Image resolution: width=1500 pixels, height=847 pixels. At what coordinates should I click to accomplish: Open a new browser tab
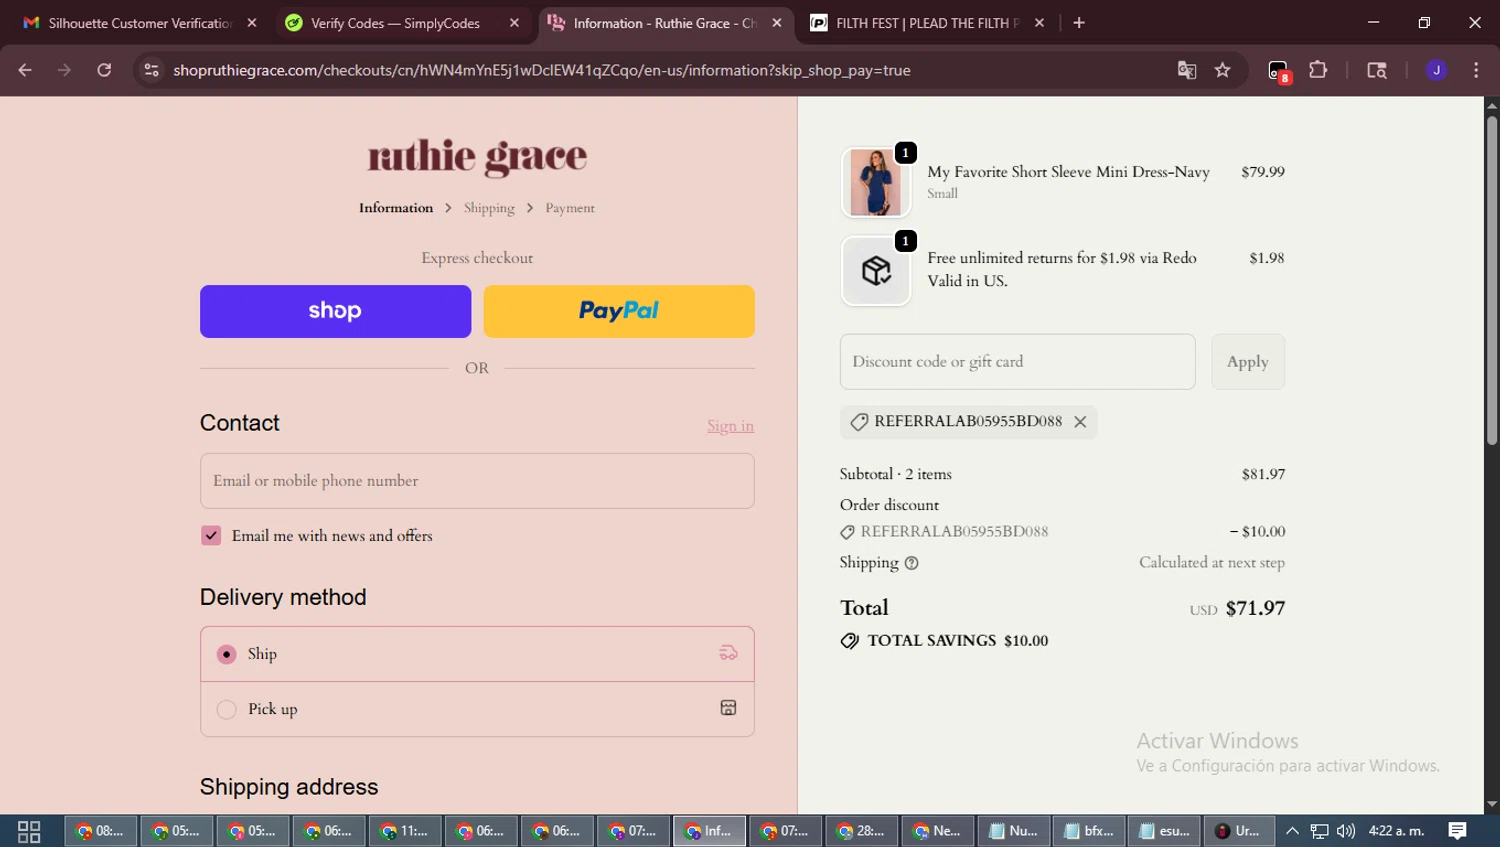[x=1079, y=23]
